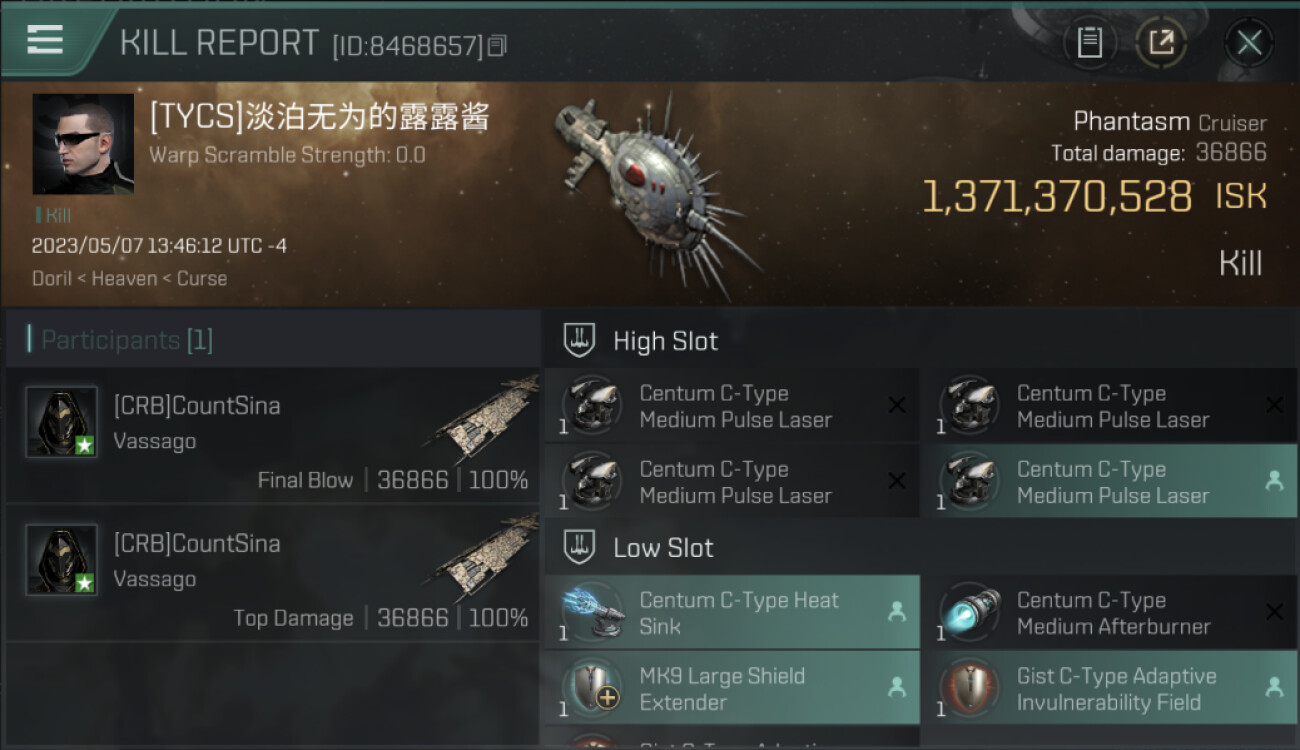Click the share export icon
1300x750 pixels.
tap(1161, 43)
